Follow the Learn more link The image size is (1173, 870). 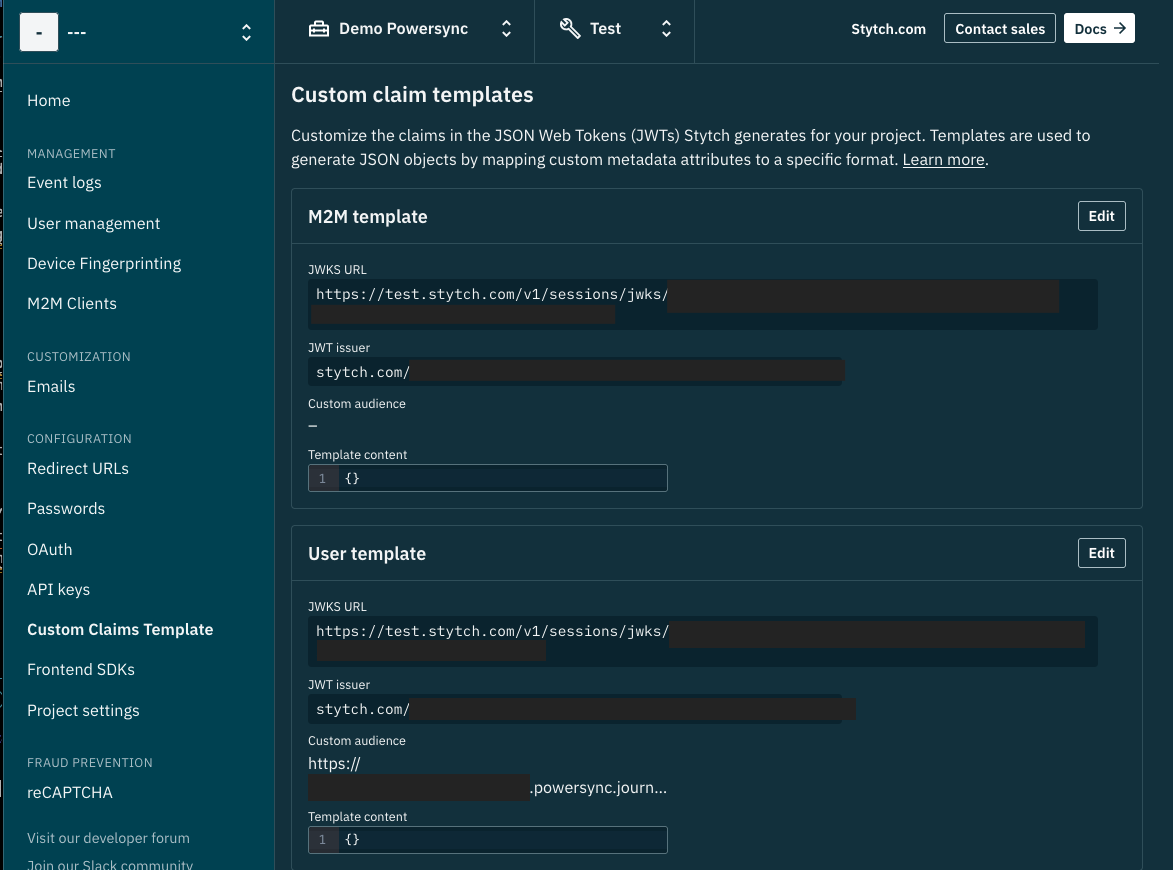coord(943,159)
